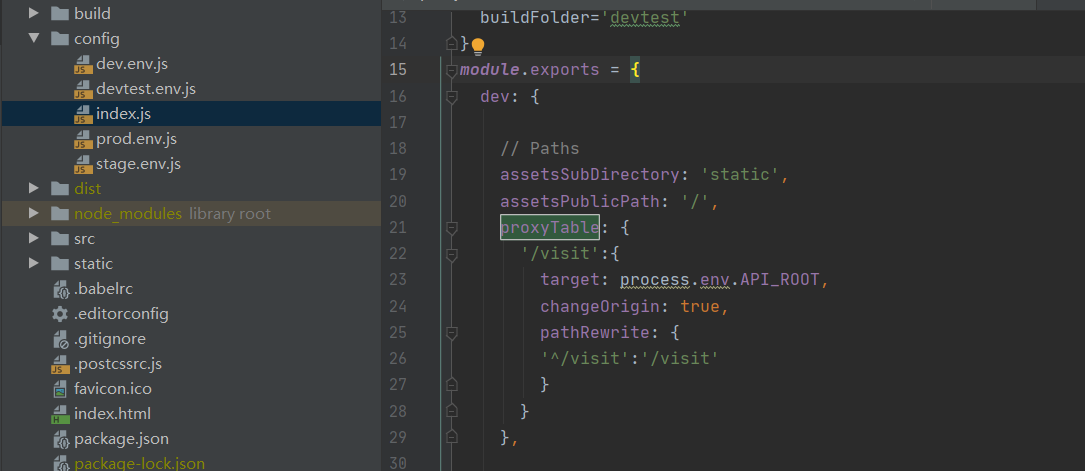The image size is (1085, 471).
Task: Open .editorconfig file
Action: (x=121, y=313)
